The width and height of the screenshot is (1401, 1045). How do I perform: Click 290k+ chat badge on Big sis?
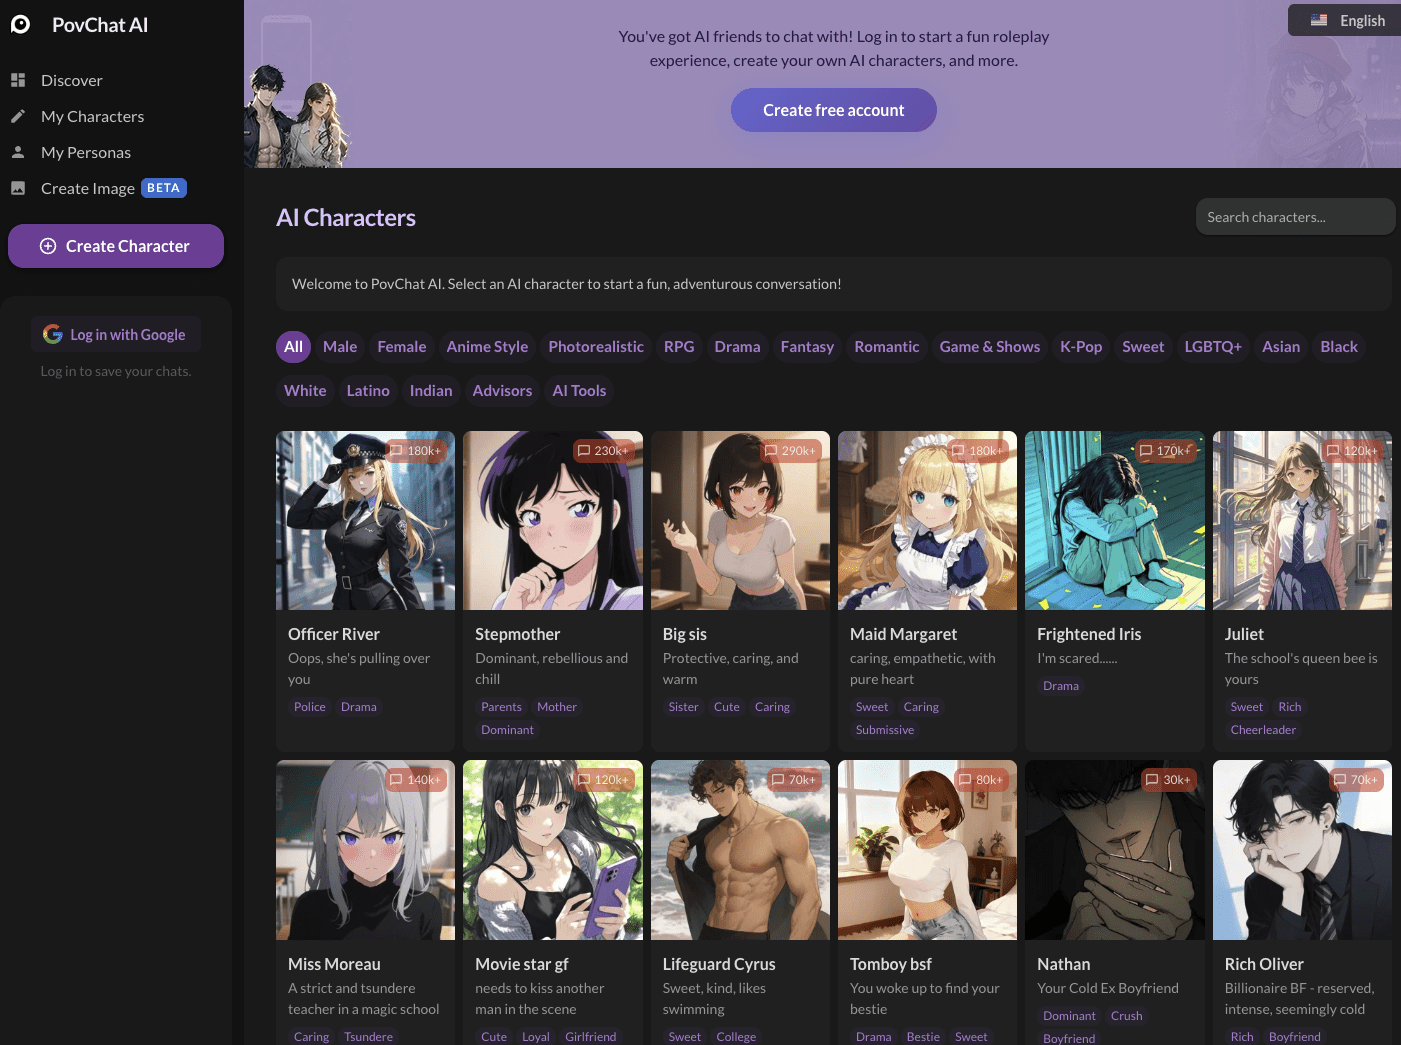click(x=790, y=451)
